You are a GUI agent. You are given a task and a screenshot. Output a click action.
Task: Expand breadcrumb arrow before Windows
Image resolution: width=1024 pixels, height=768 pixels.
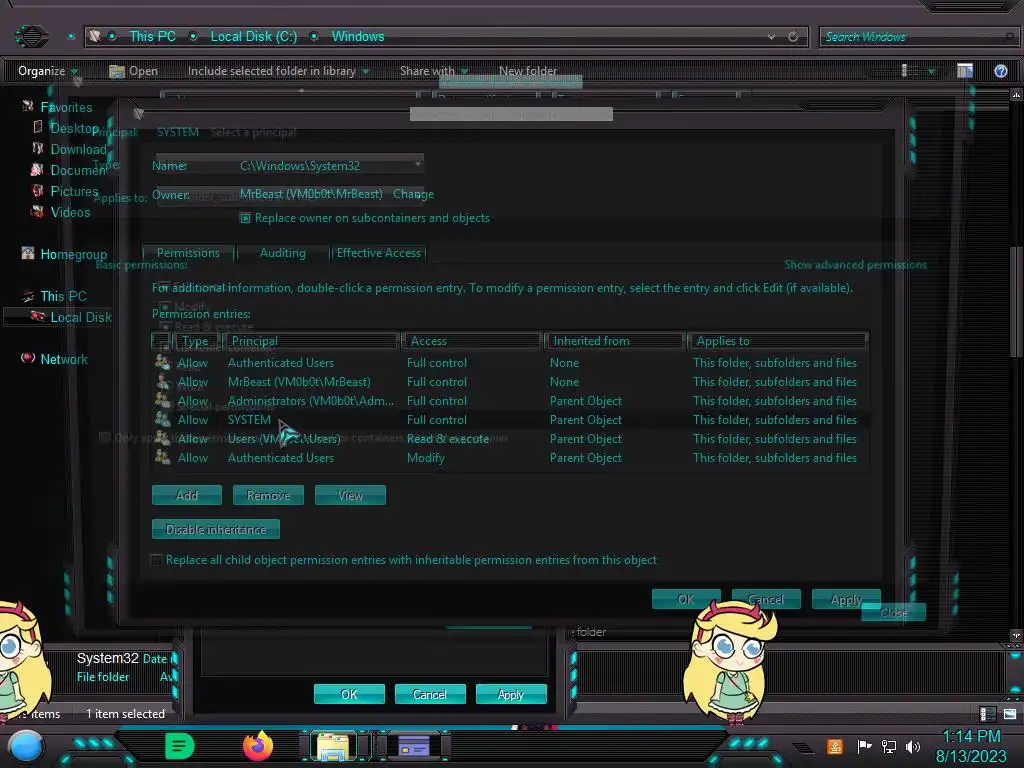point(314,37)
